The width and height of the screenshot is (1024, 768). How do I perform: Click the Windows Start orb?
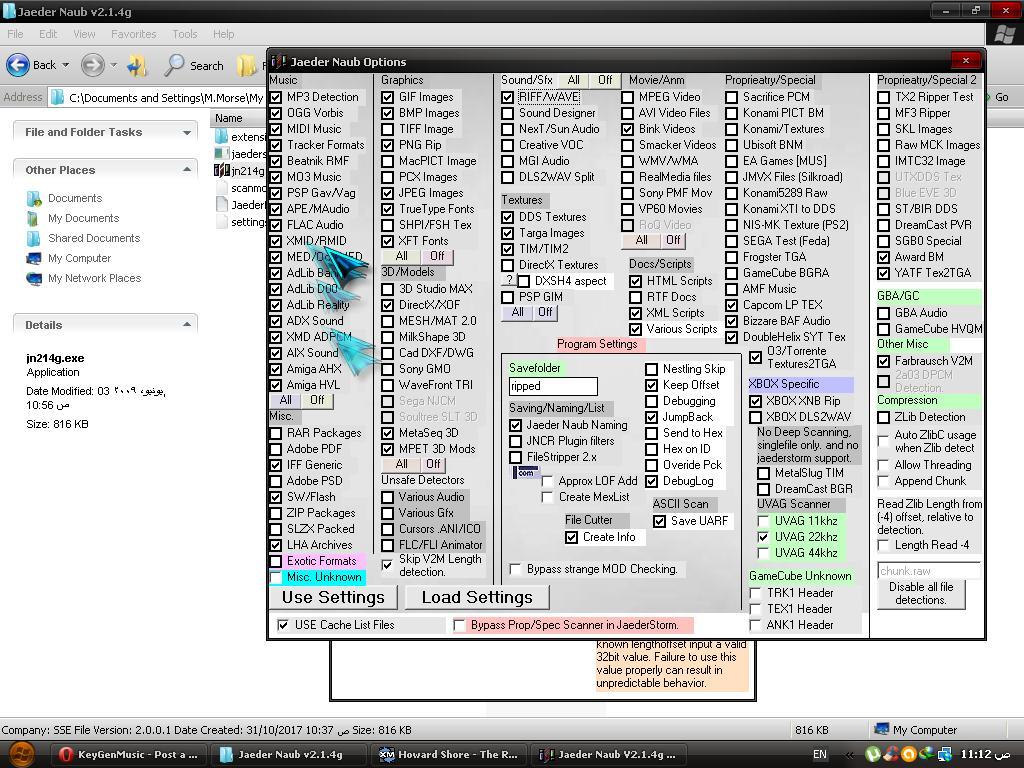pyautogui.click(x=22, y=754)
